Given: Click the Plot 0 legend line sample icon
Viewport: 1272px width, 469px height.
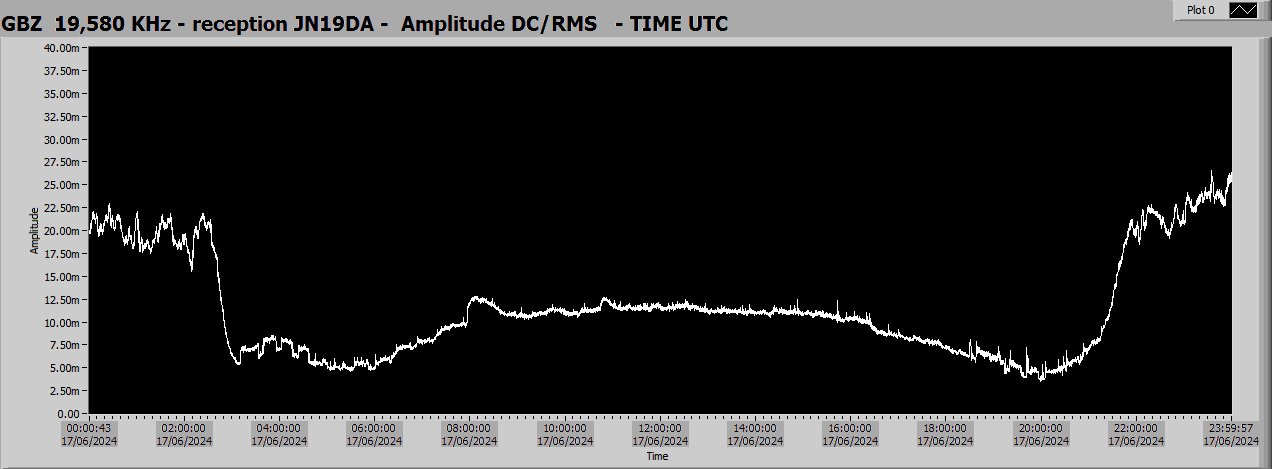Looking at the screenshot, I should click(x=1242, y=10).
